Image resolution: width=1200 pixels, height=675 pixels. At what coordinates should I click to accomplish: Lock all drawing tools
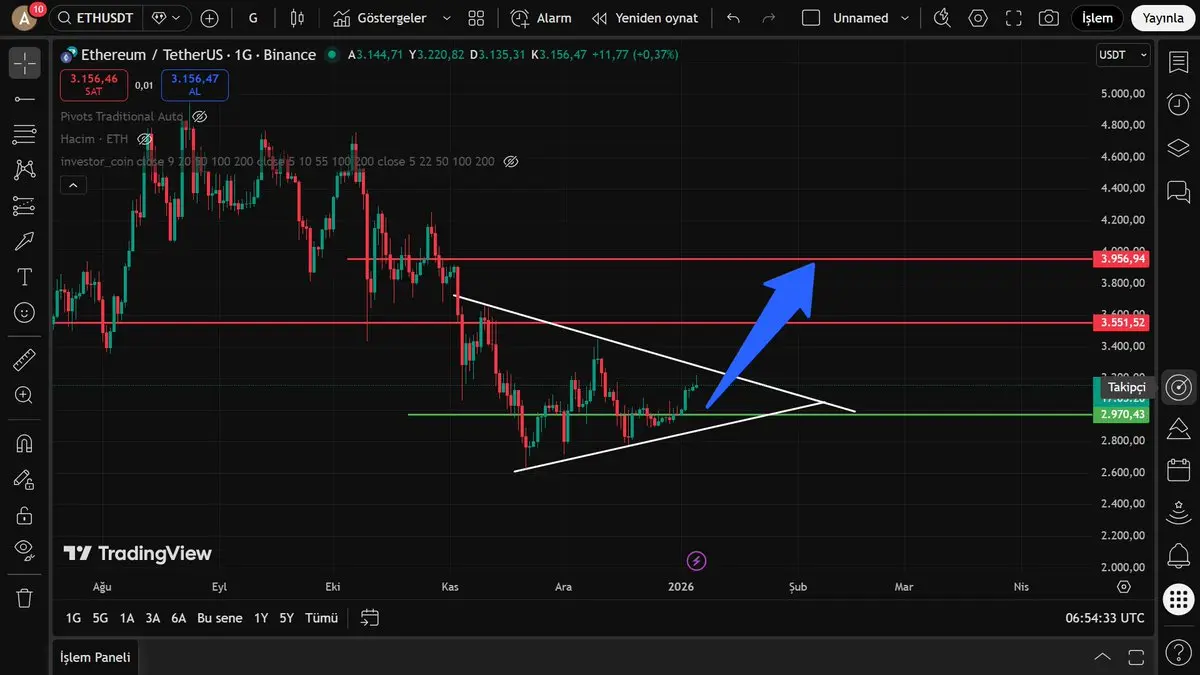24,515
